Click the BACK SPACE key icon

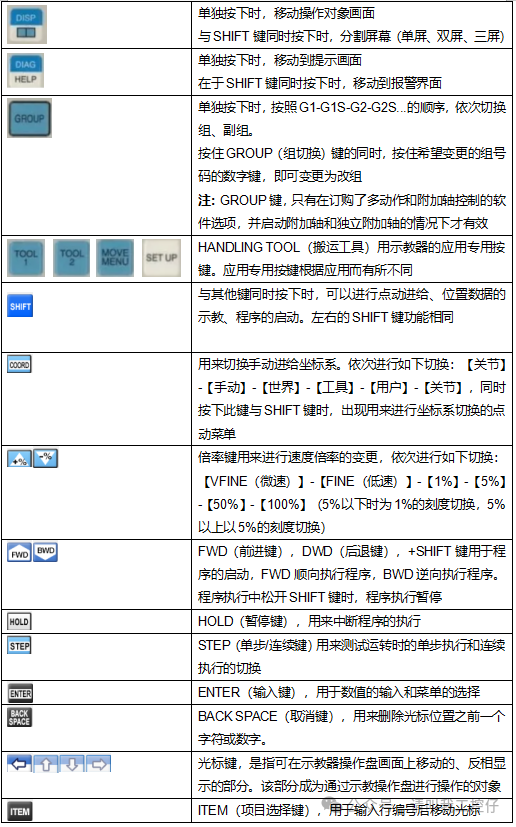click(20, 718)
